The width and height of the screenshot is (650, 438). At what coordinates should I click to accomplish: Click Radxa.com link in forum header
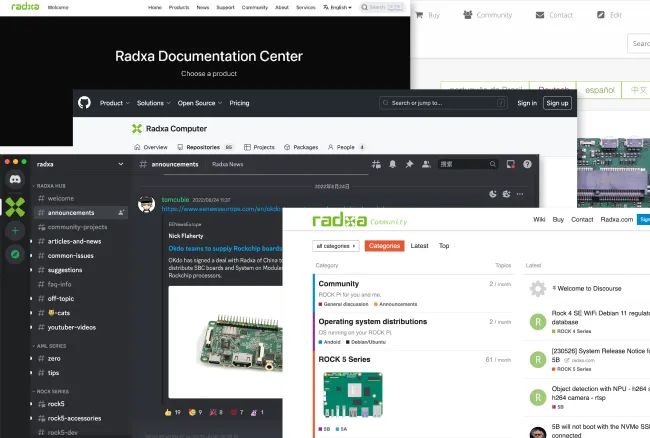click(x=616, y=219)
